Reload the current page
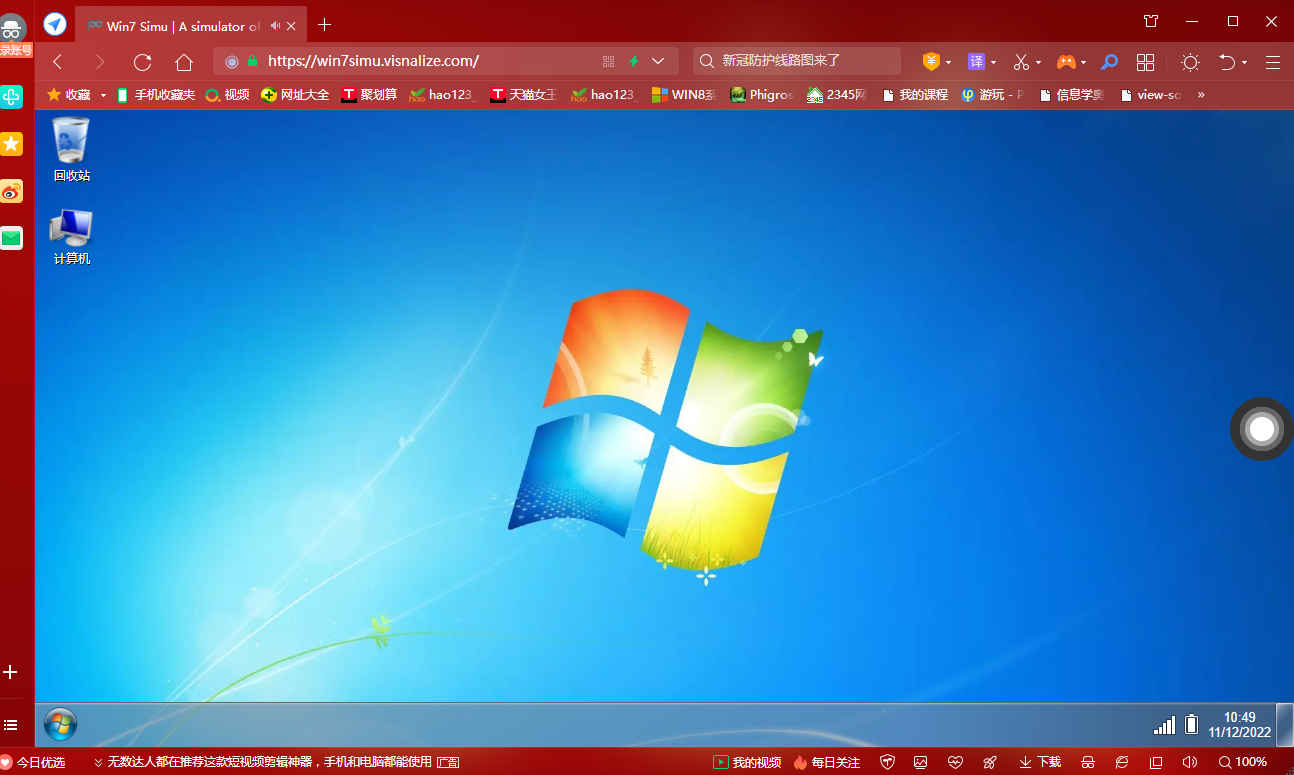Screen dimensions: 1294x775 tap(142, 62)
